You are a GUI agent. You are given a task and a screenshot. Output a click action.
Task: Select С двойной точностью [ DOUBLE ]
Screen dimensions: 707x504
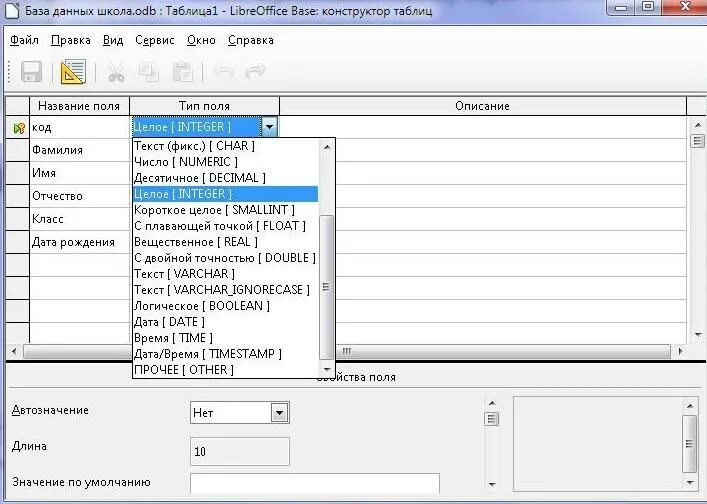click(x=225, y=258)
